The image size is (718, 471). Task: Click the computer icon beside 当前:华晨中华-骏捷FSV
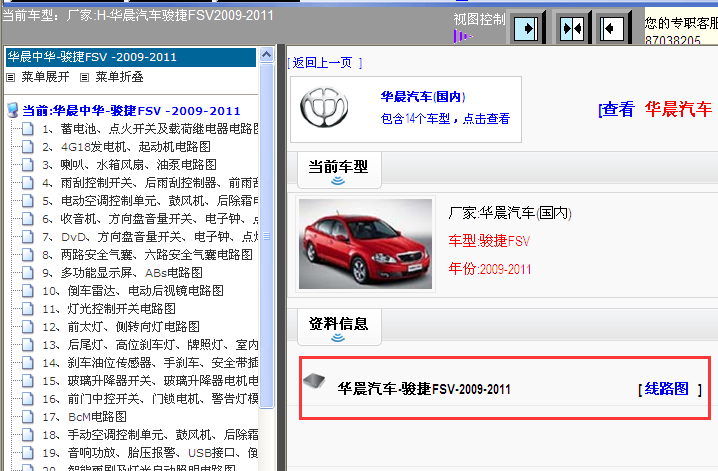(x=13, y=110)
